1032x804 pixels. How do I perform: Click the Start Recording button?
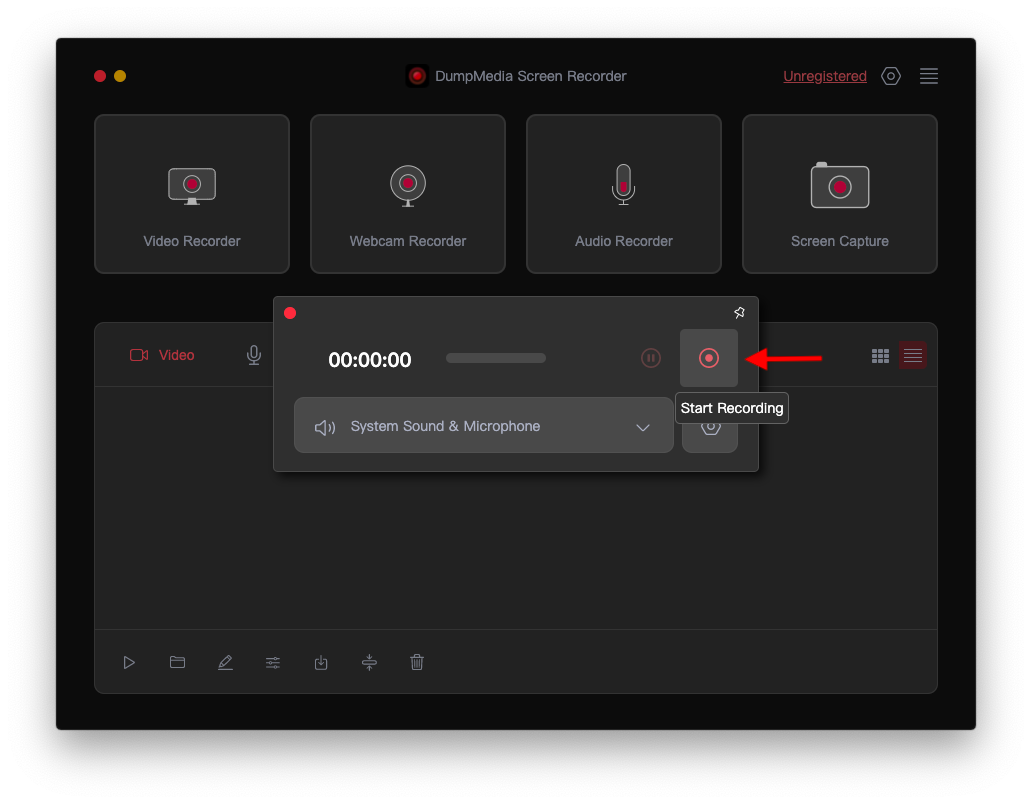pyautogui.click(x=709, y=358)
